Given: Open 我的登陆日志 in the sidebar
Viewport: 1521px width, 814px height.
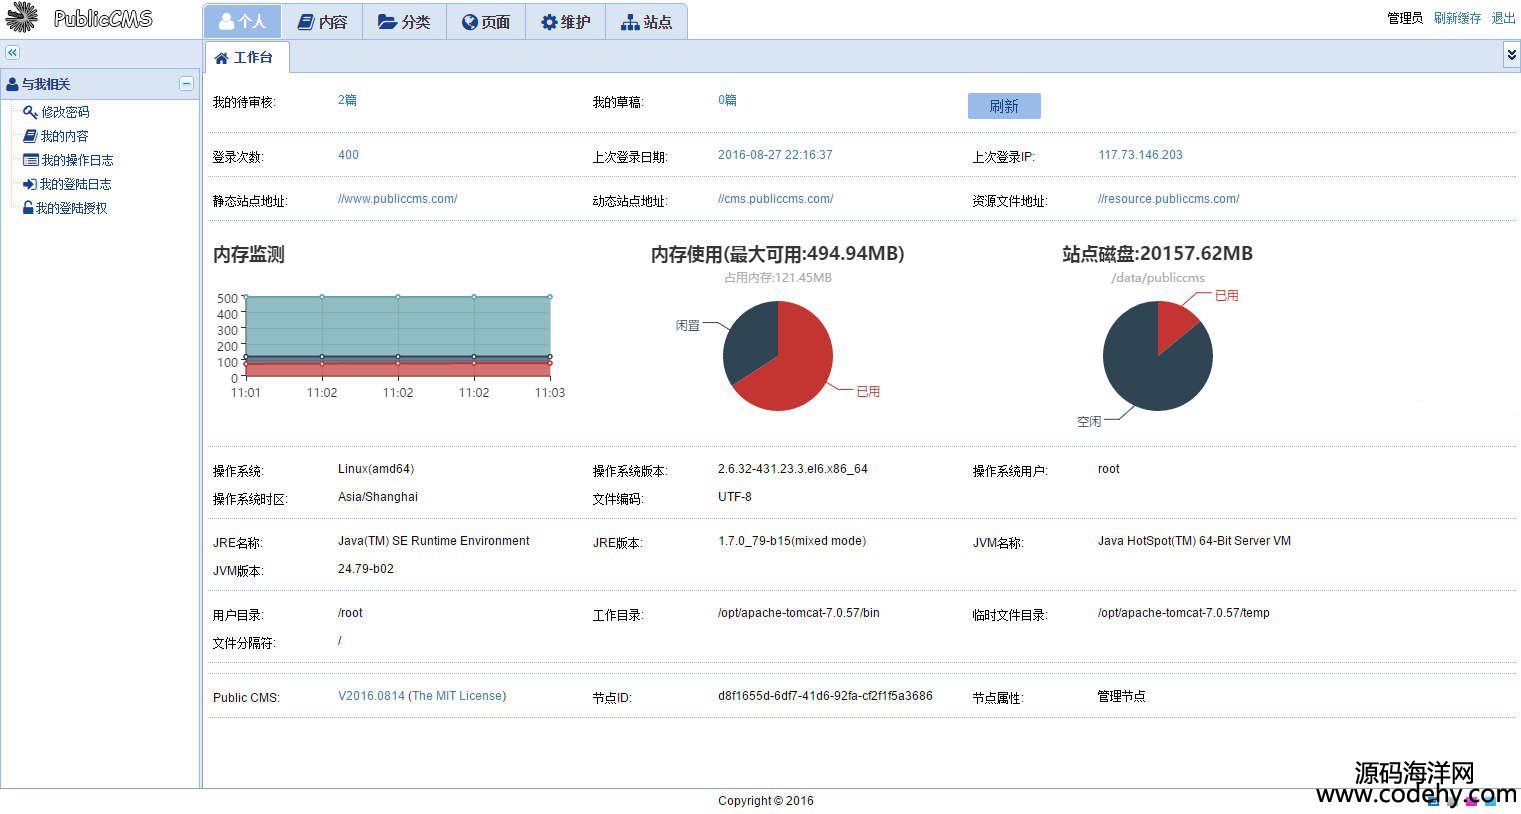Looking at the screenshot, I should coord(75,184).
